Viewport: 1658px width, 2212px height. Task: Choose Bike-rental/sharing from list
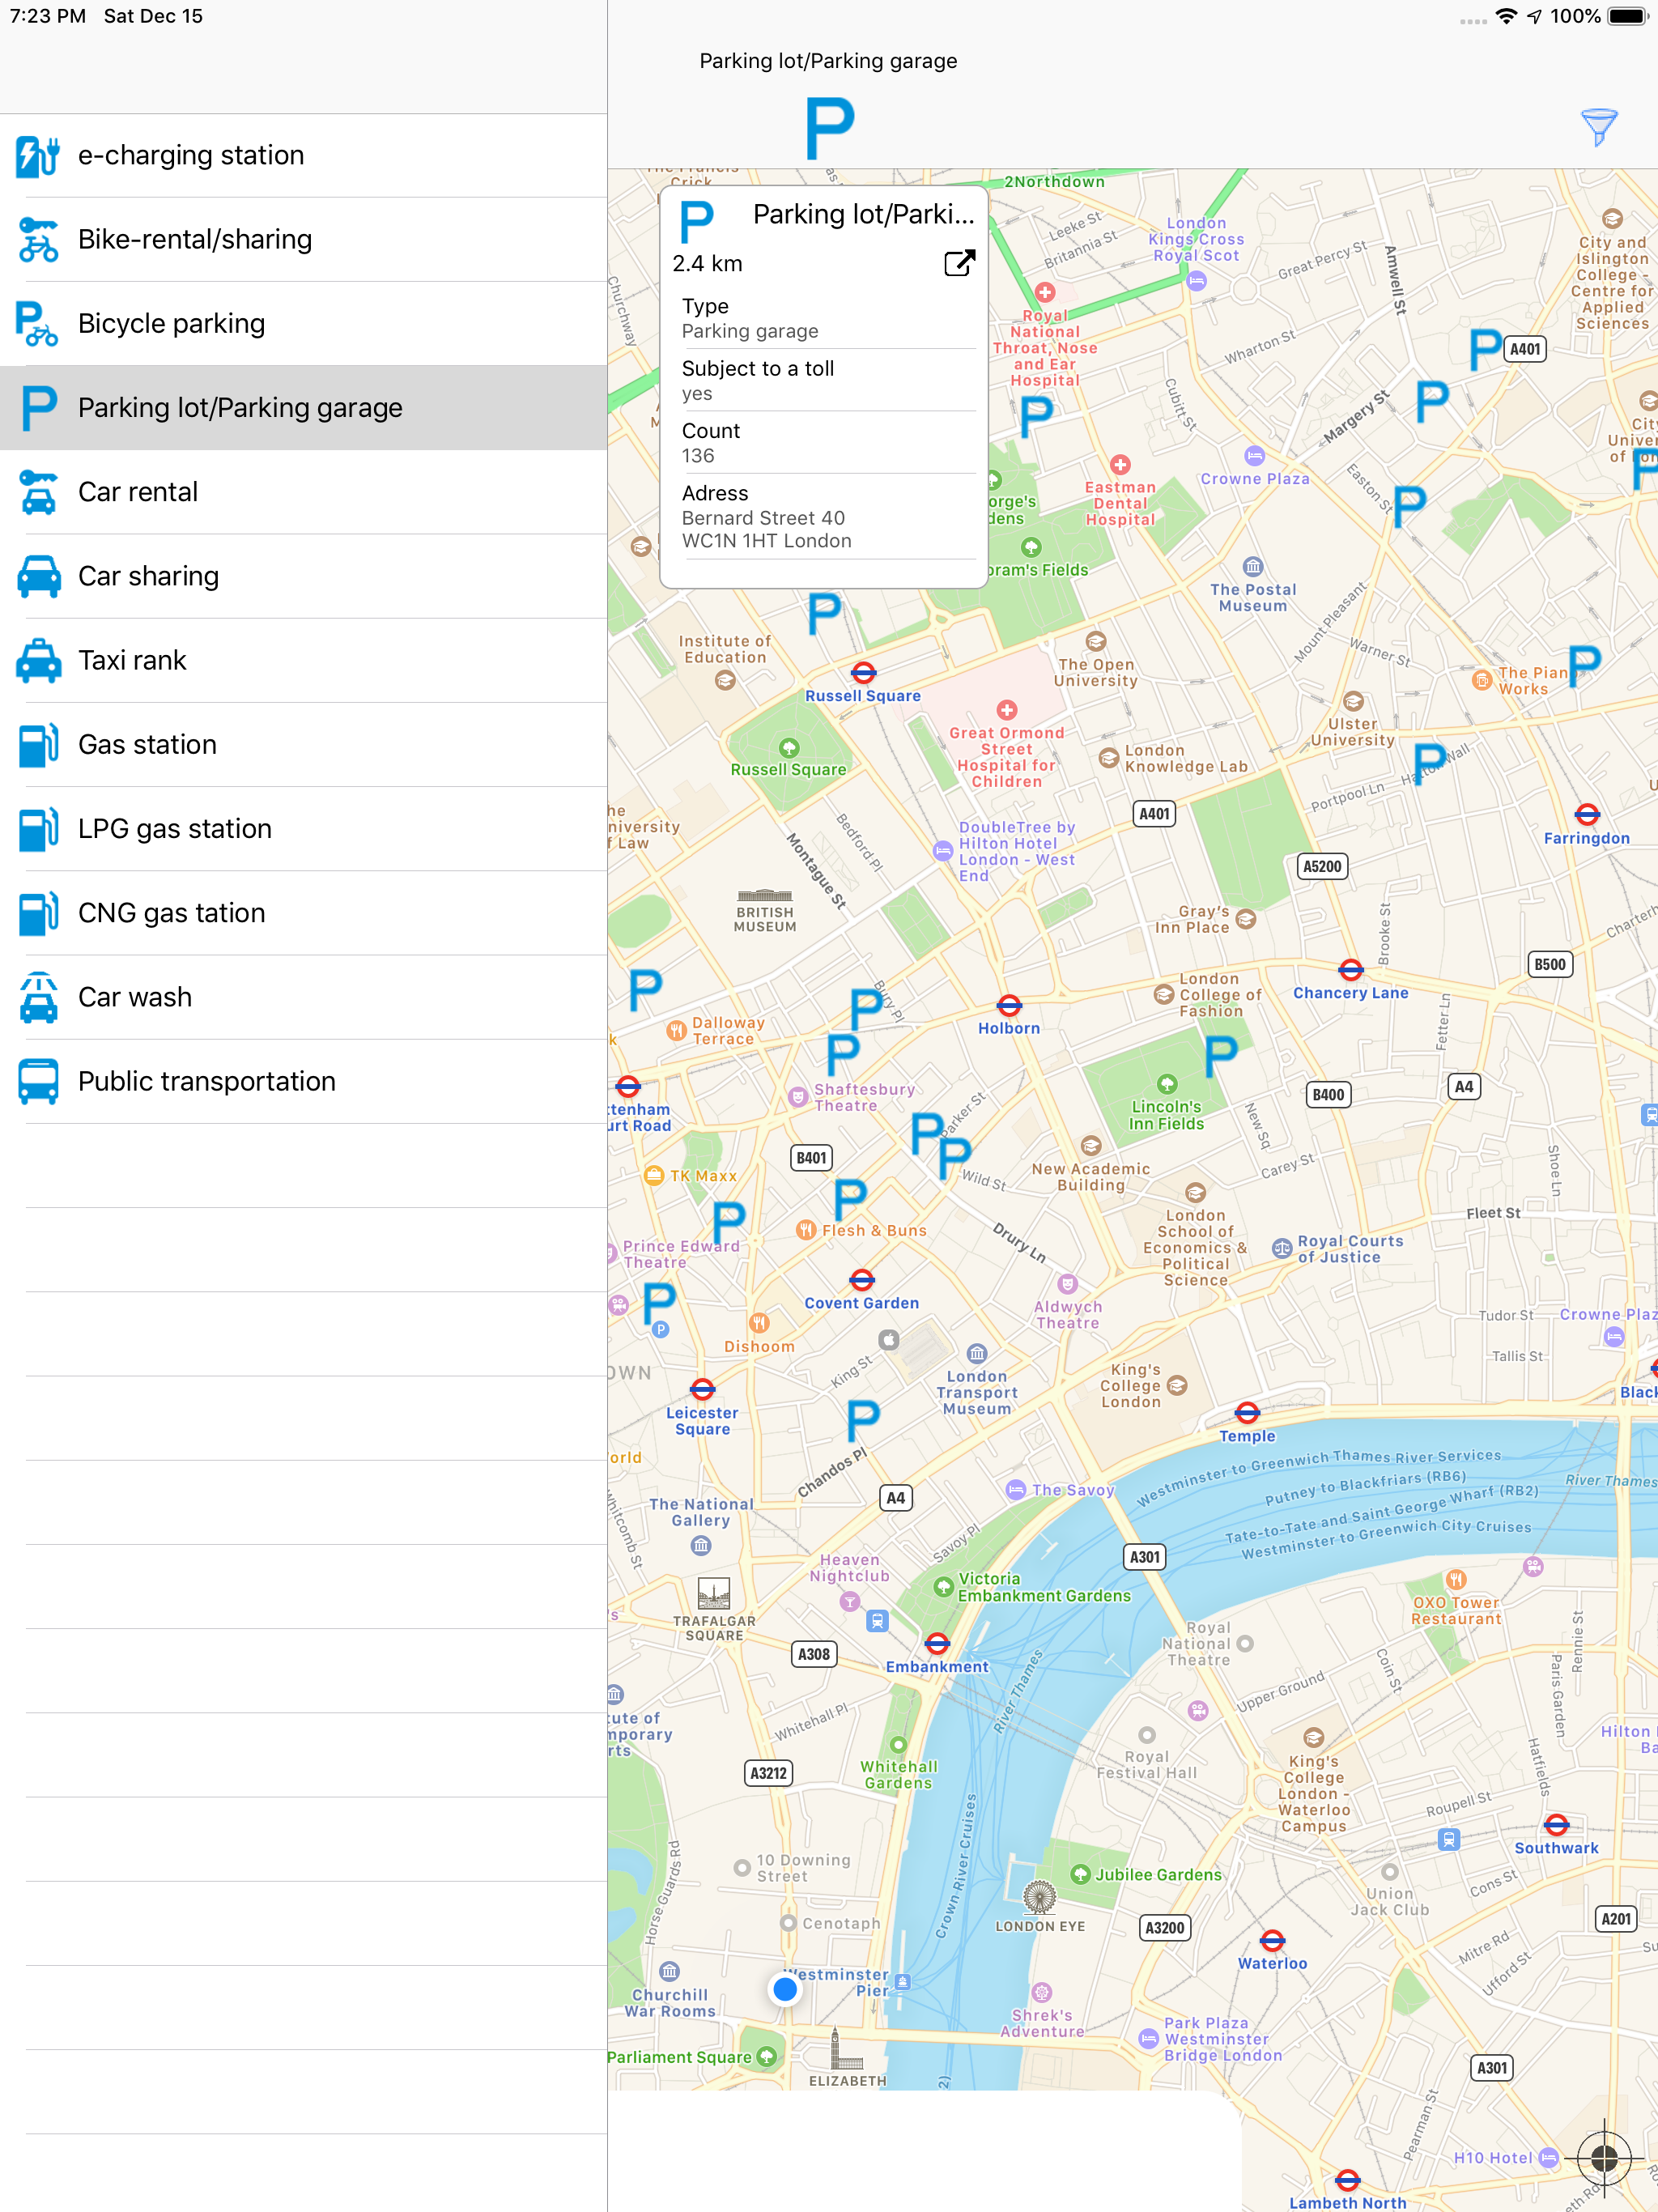tap(195, 240)
